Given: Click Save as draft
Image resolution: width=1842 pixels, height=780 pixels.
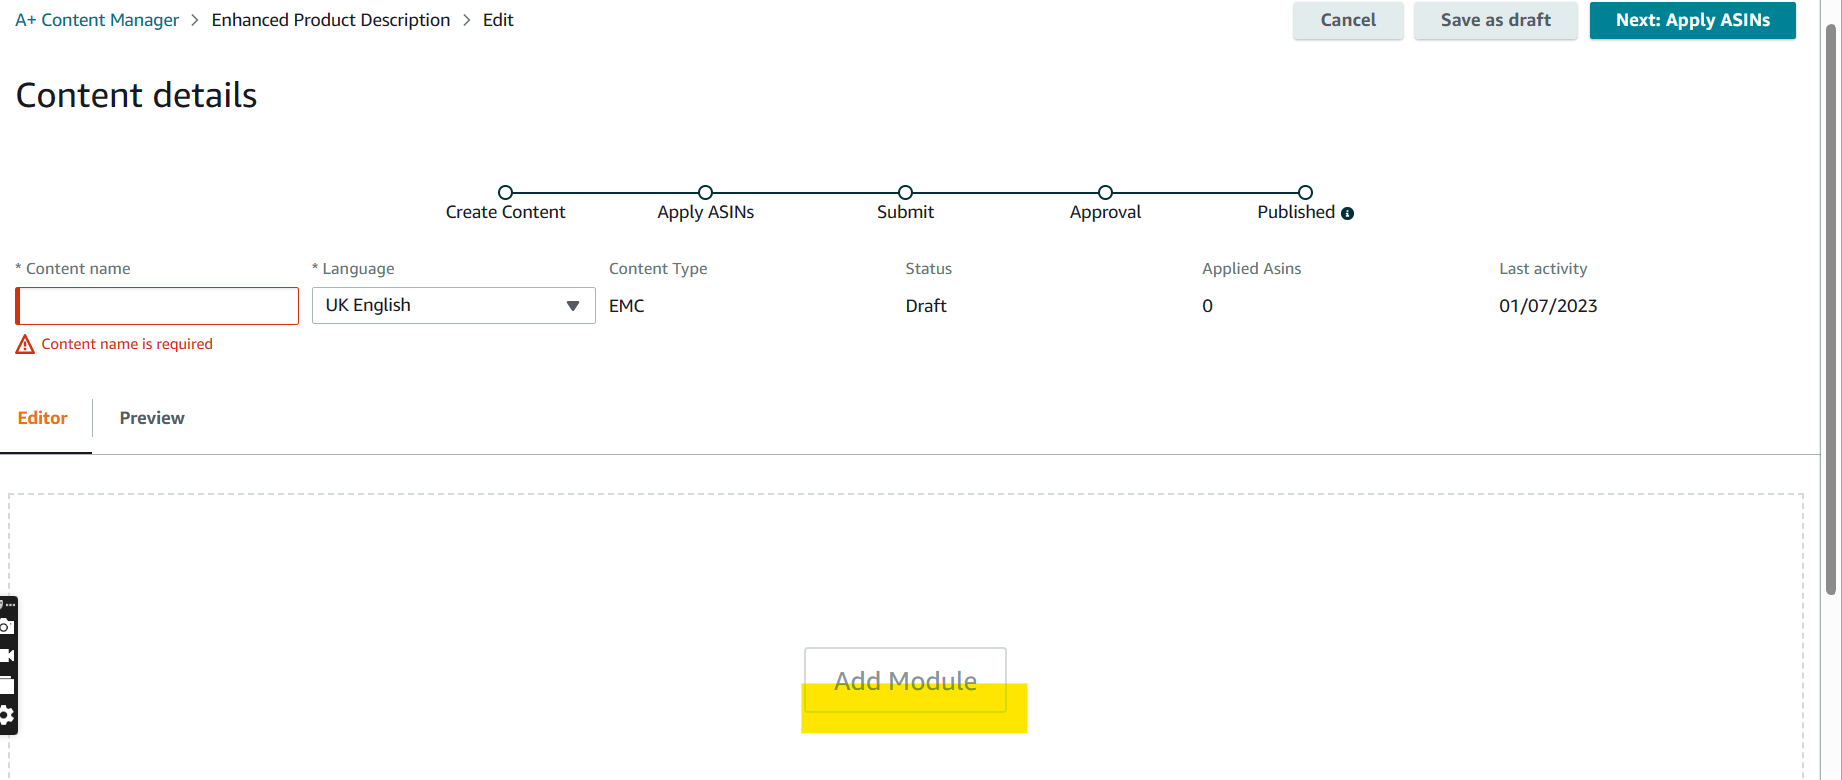Looking at the screenshot, I should click(x=1495, y=20).
